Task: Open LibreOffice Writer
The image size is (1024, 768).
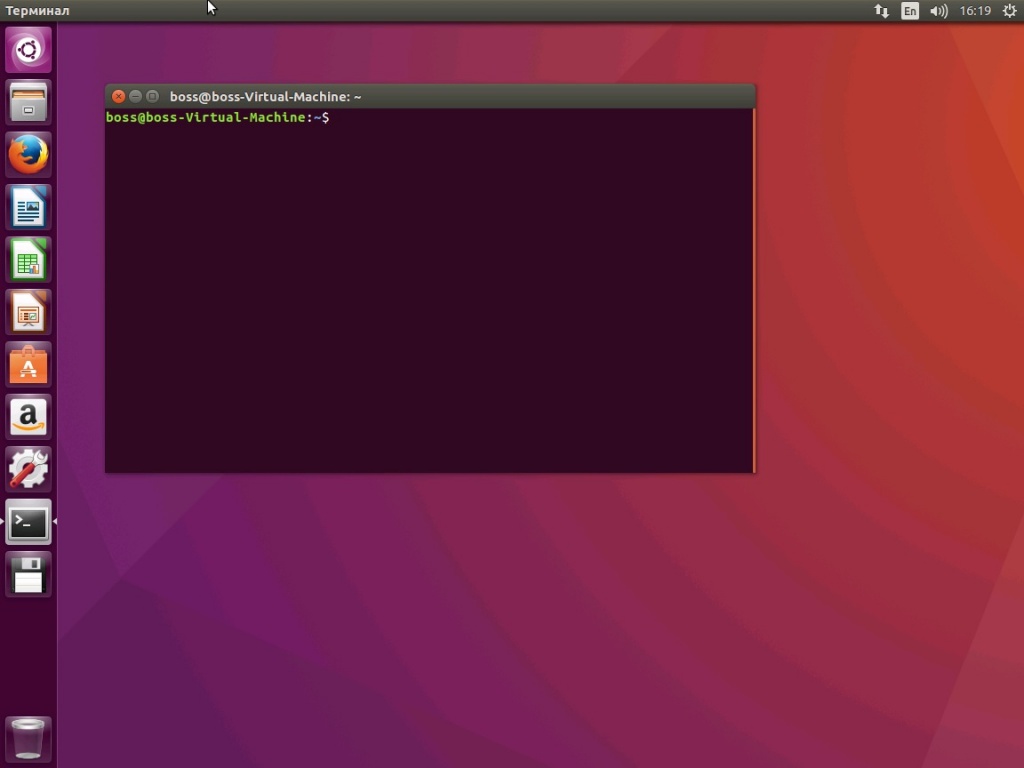Action: [28, 208]
